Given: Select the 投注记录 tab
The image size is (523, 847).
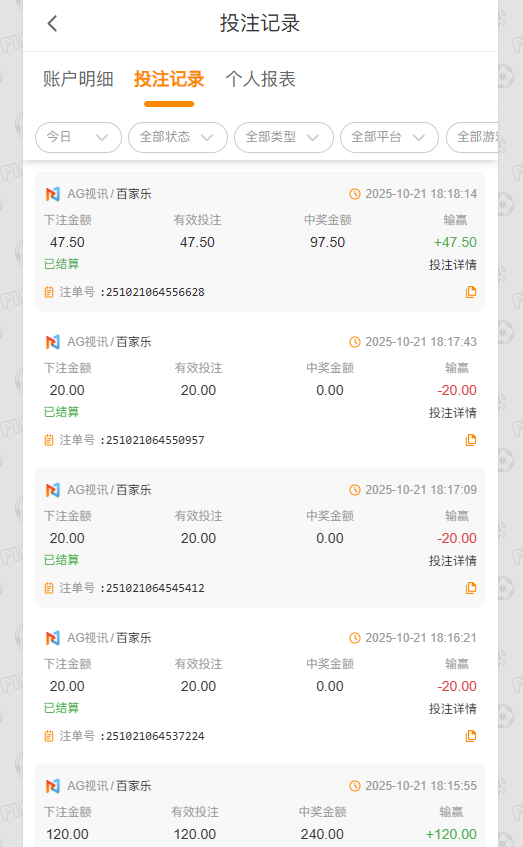Looking at the screenshot, I should (169, 79).
